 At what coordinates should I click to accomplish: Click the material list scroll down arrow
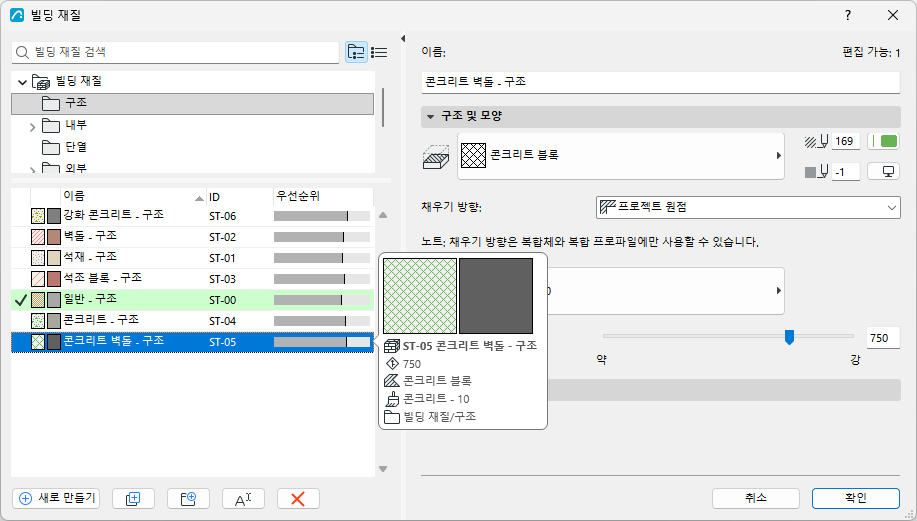tap(383, 469)
